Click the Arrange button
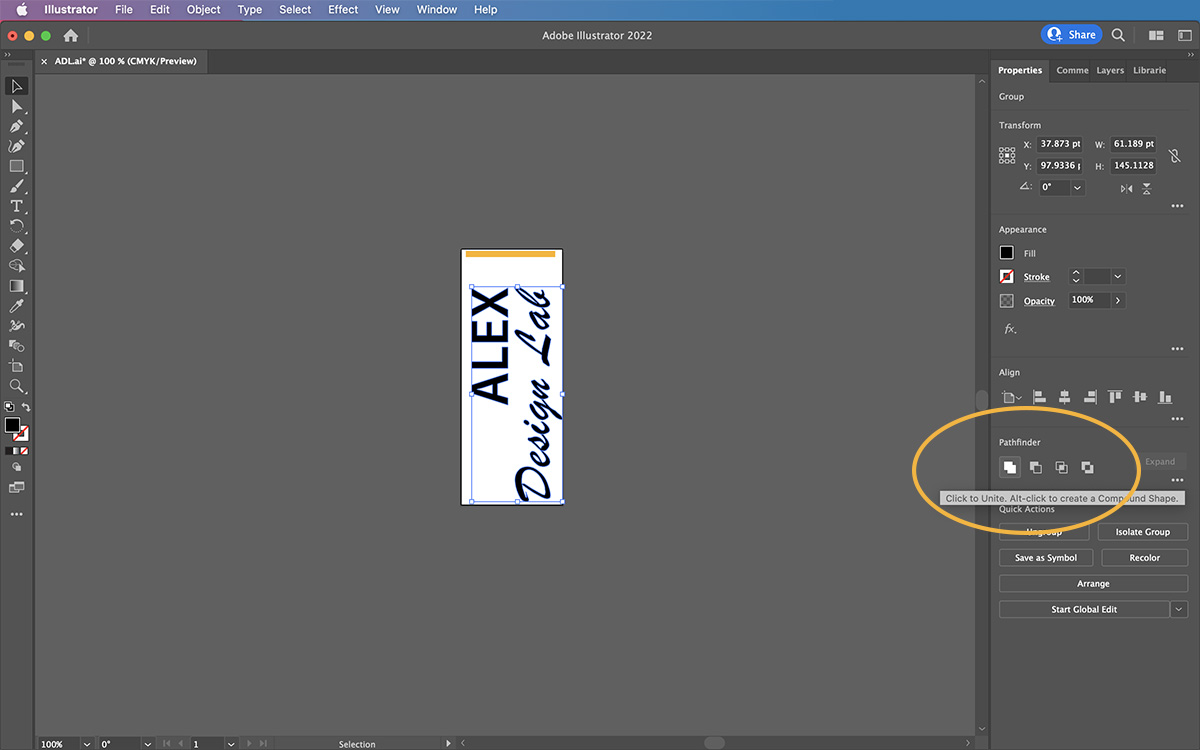Viewport: 1200px width, 750px height. tap(1093, 583)
